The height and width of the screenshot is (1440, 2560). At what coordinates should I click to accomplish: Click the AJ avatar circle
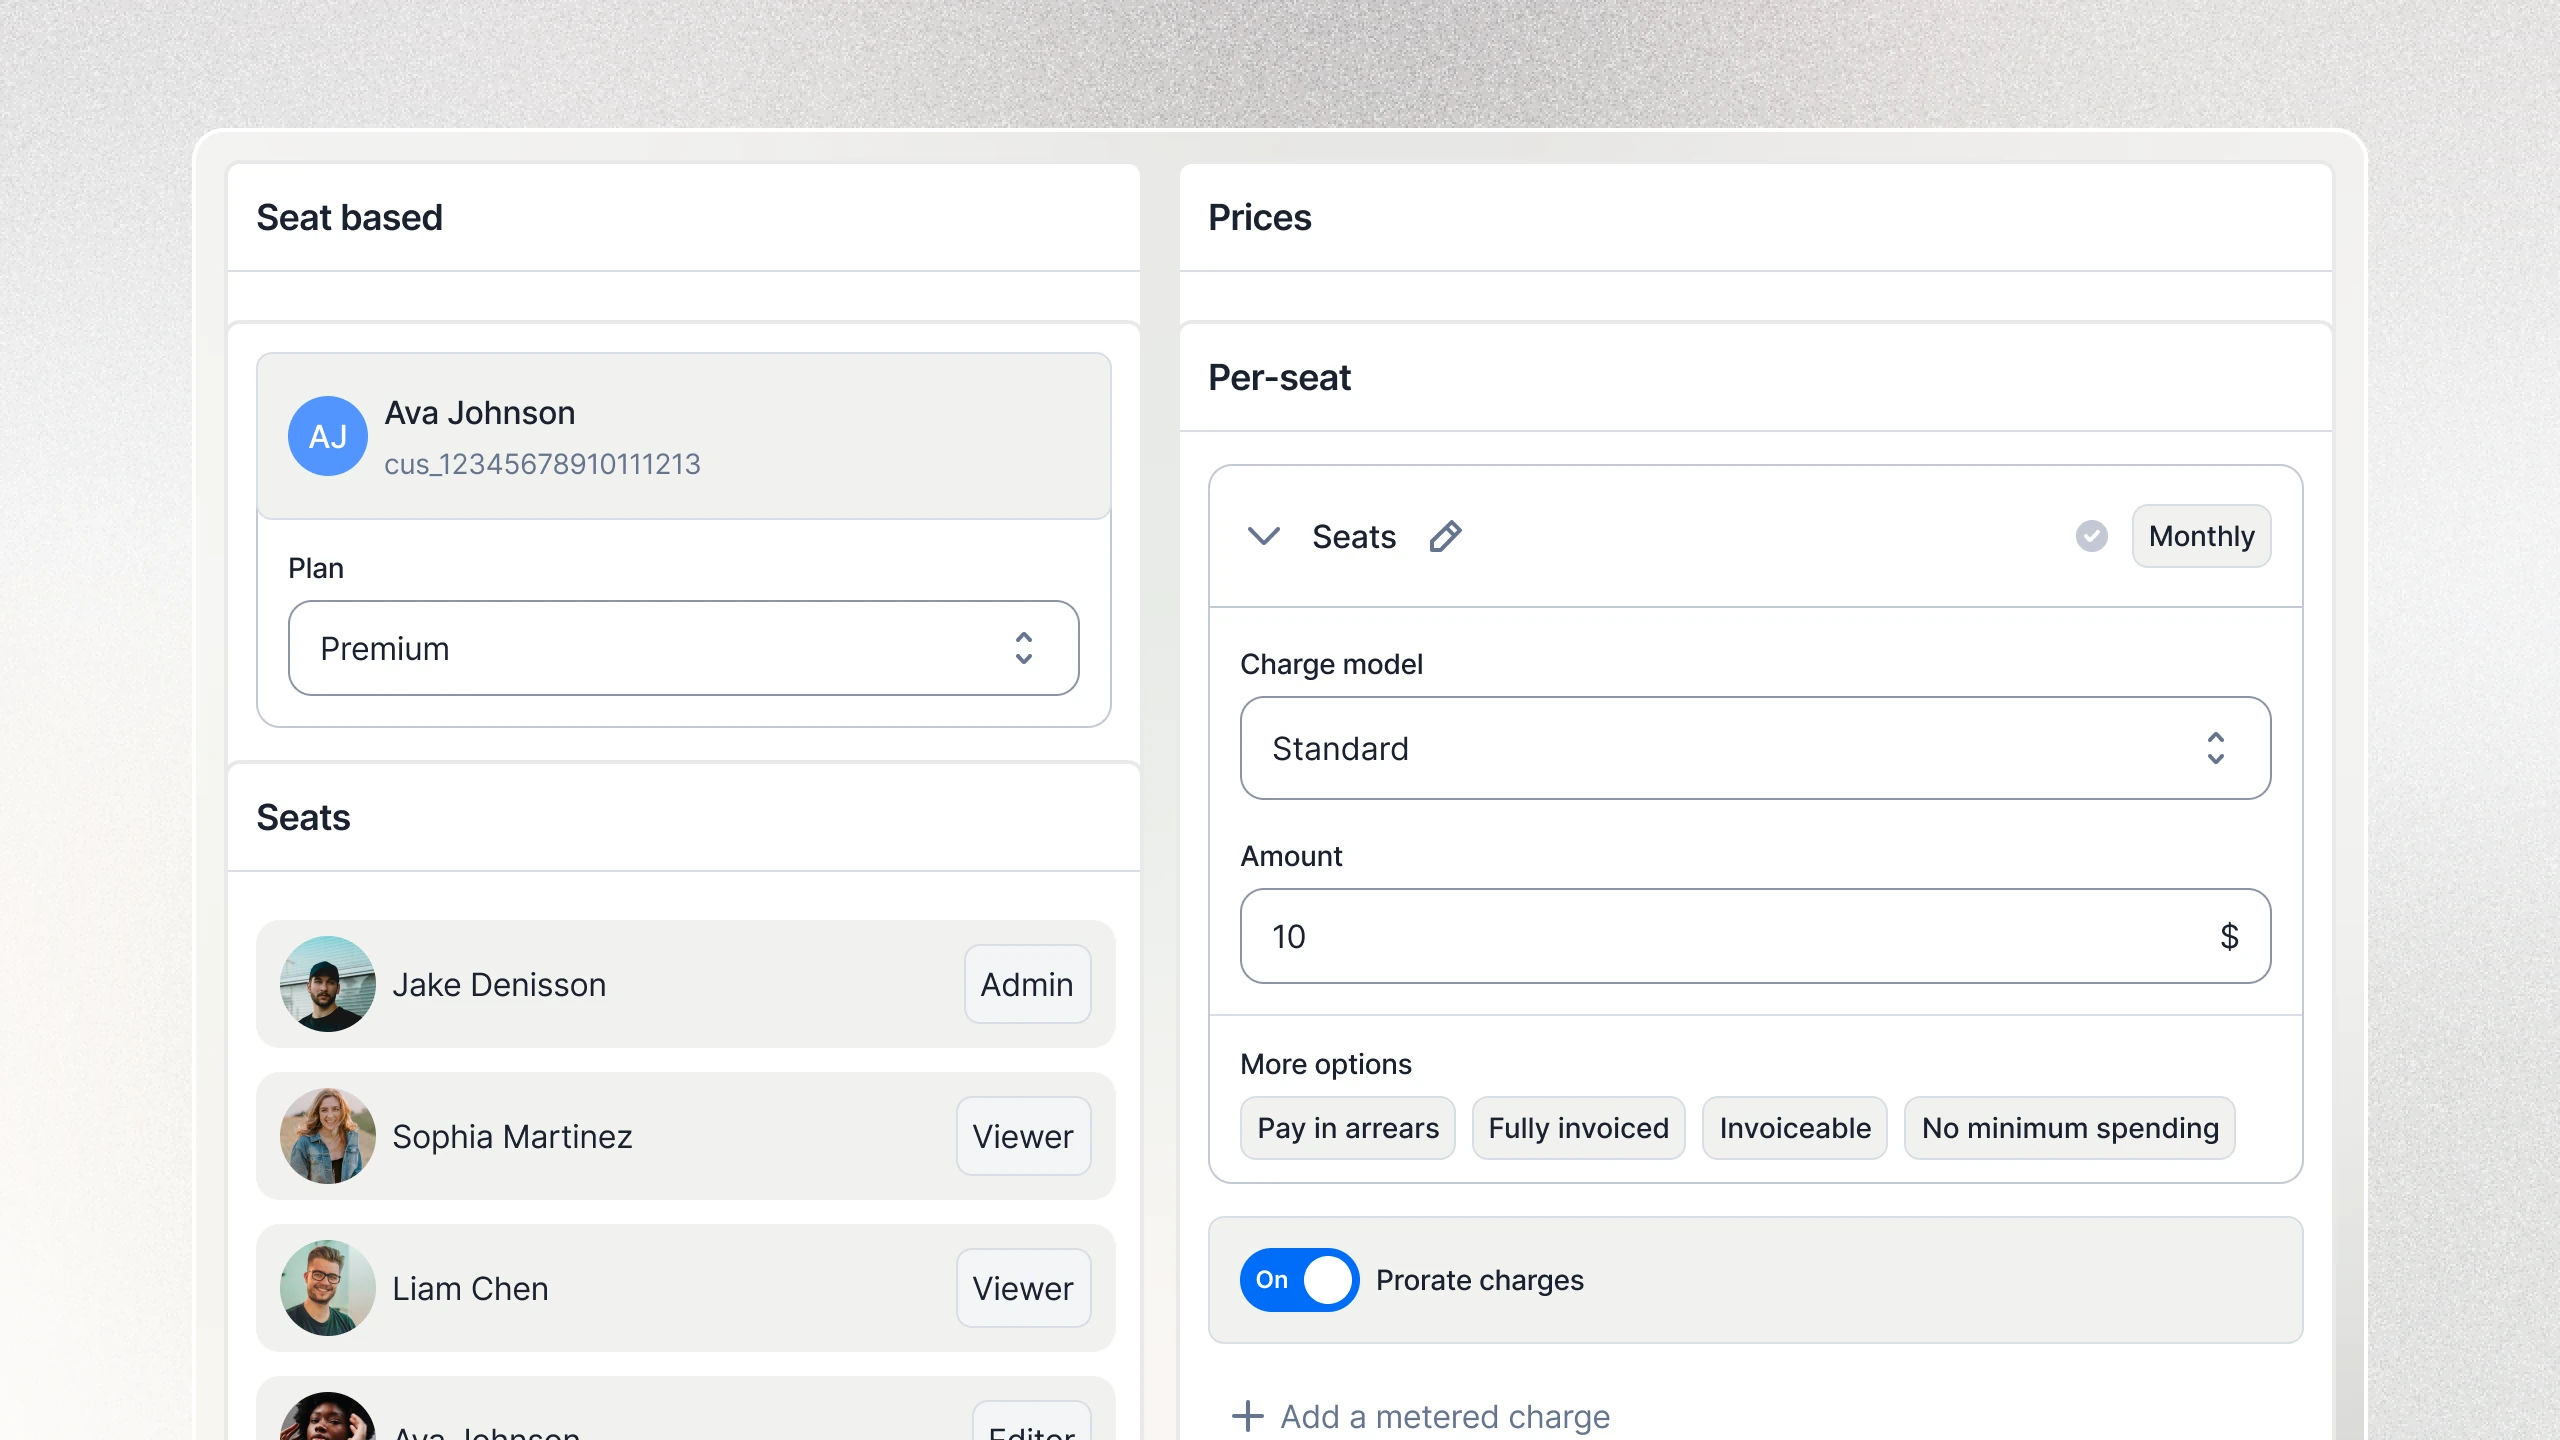[328, 436]
